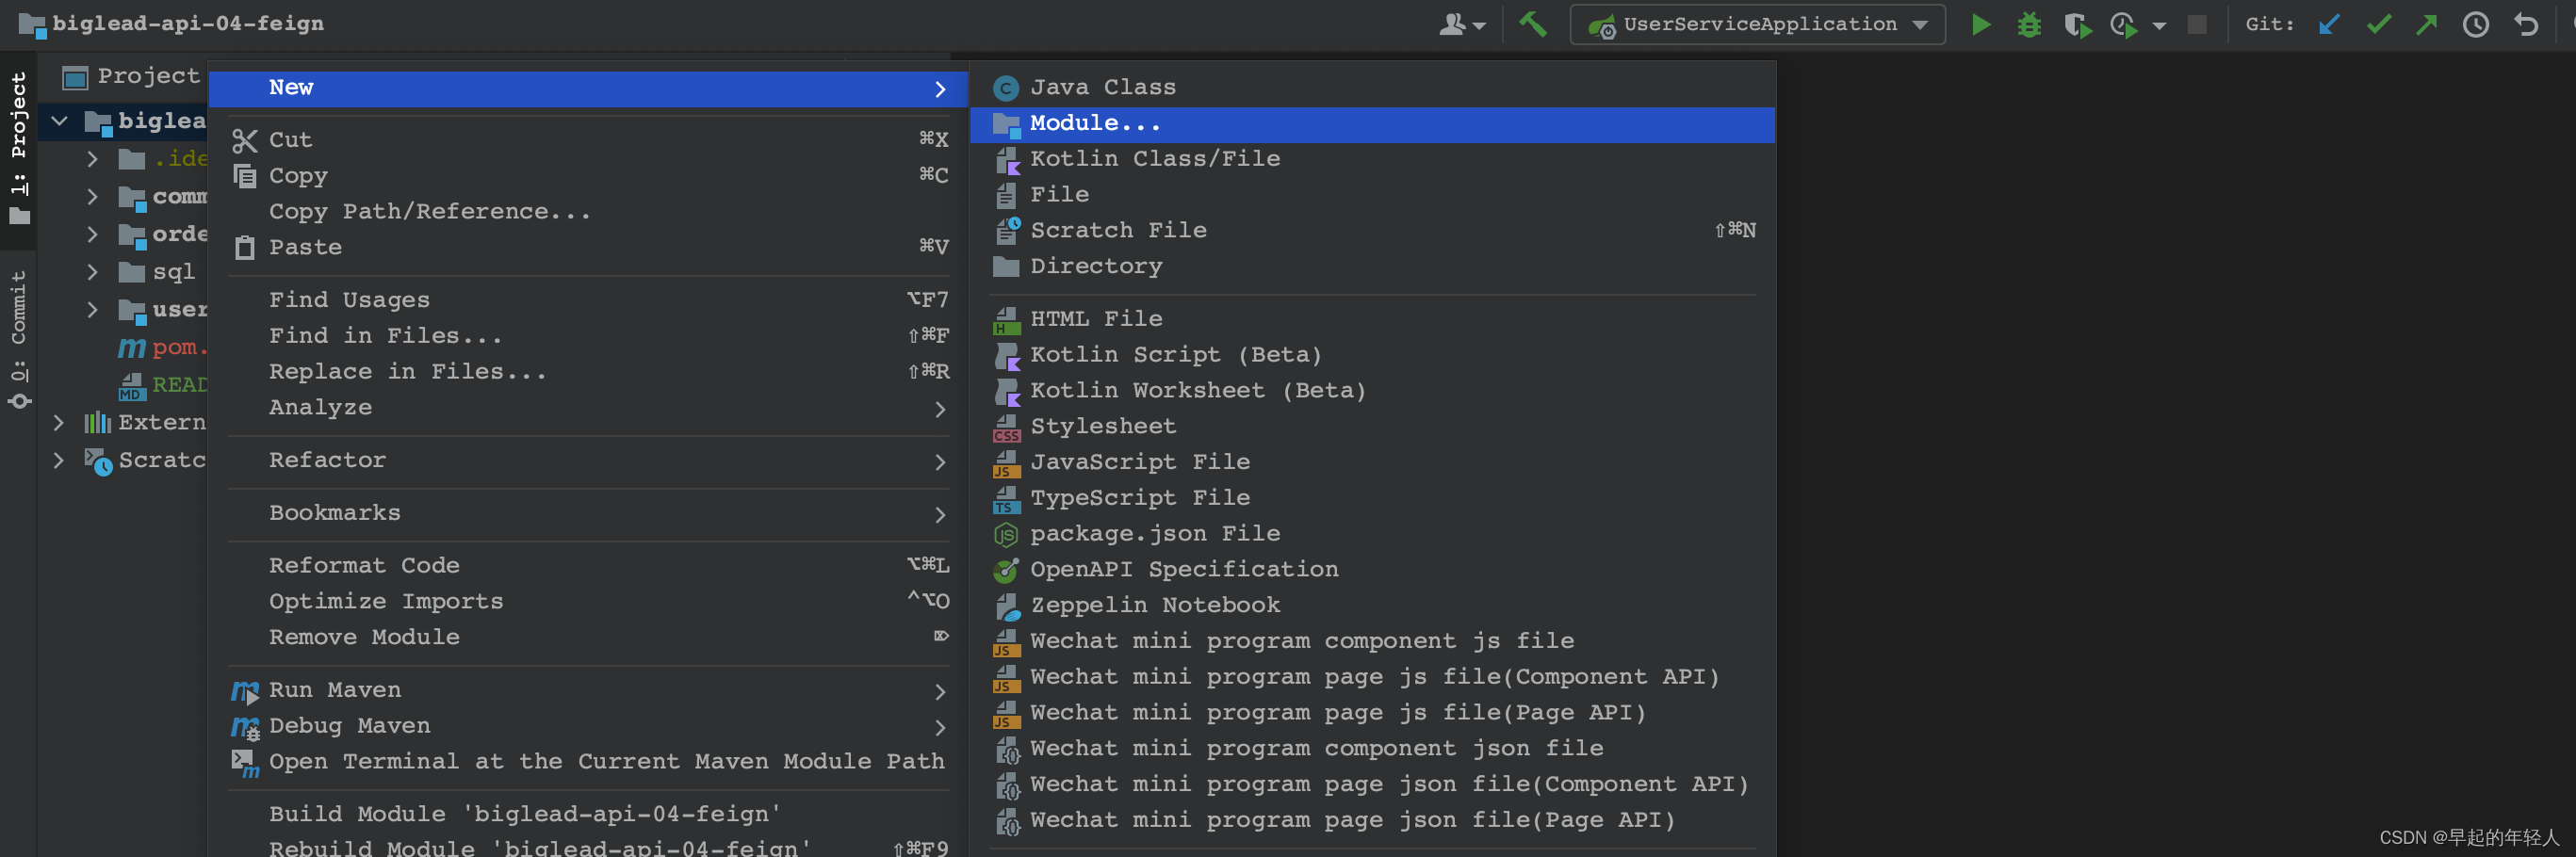This screenshot has width=2576, height=857.
Task: Create Wechat page json file(Page API)
Action: (1372, 821)
